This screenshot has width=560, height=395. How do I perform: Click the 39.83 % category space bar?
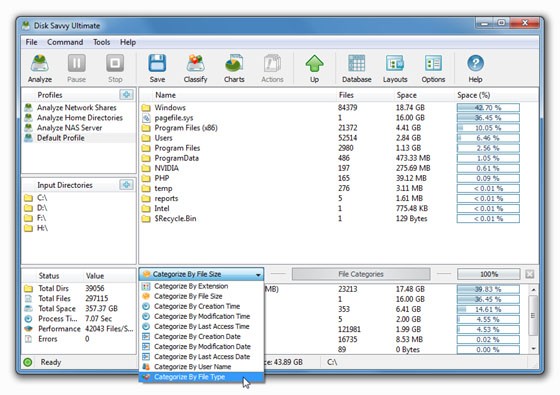coord(488,289)
